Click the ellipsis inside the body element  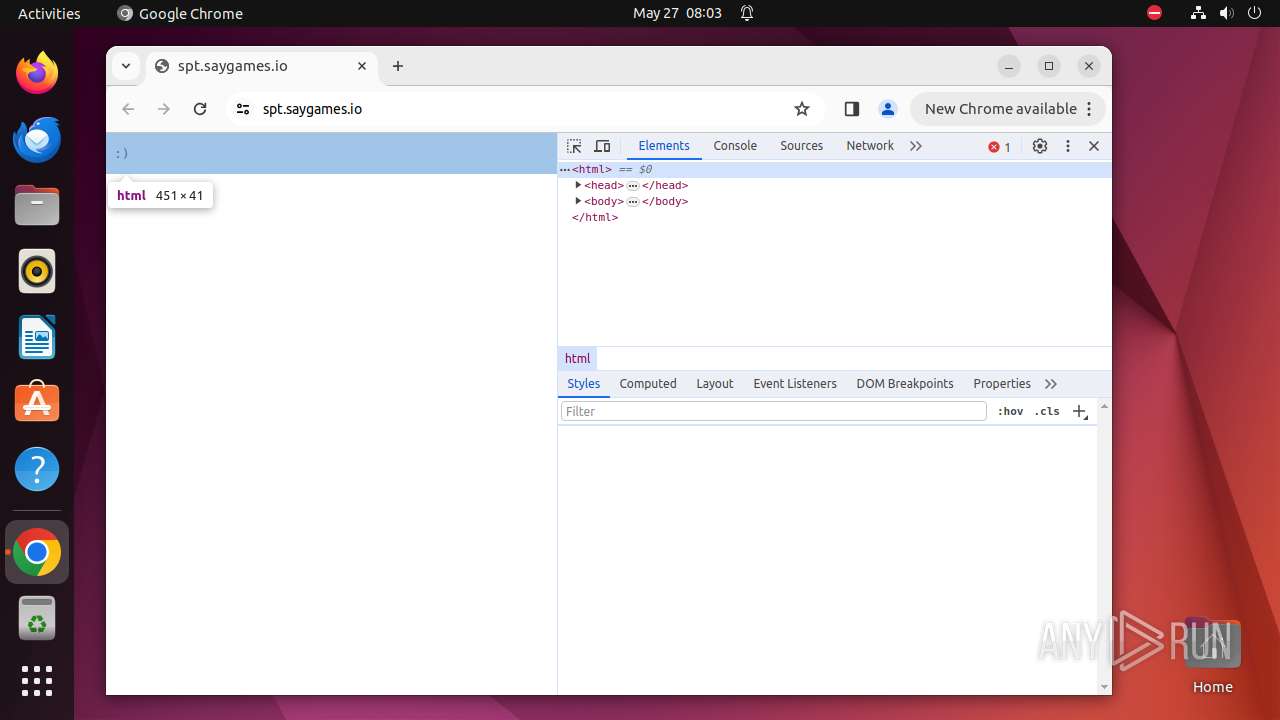[633, 202]
